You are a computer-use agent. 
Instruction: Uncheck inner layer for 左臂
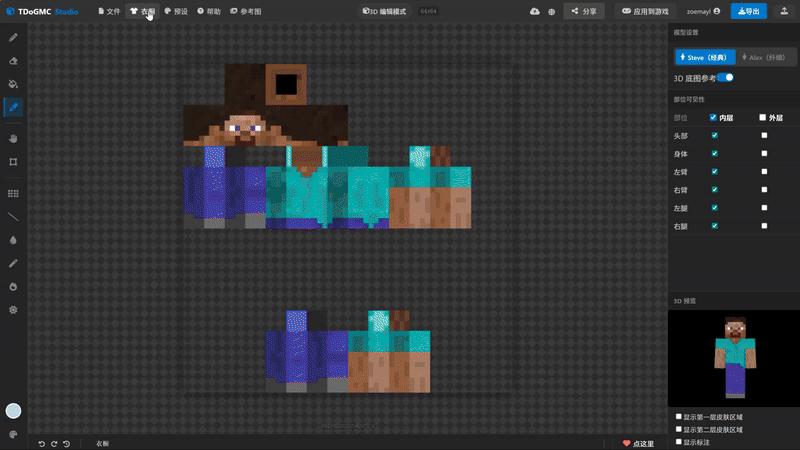714,172
